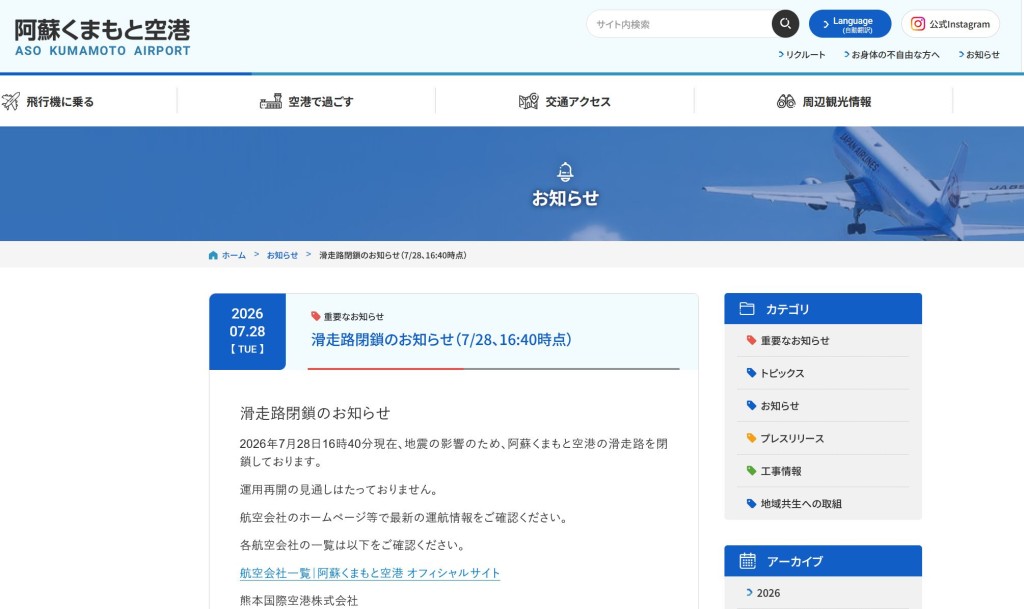Click the blue tag icon next to 地域共生への取組
Screen dimensions: 1024x609
(x=751, y=503)
